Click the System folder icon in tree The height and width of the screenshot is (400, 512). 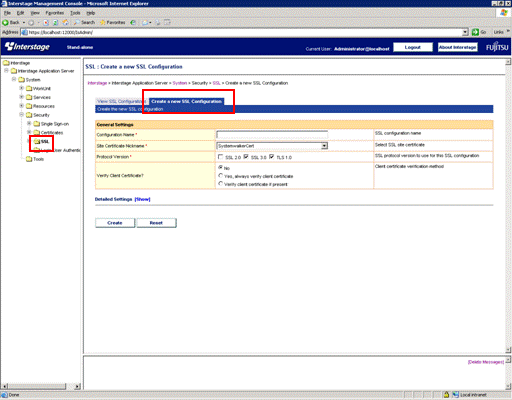22,80
